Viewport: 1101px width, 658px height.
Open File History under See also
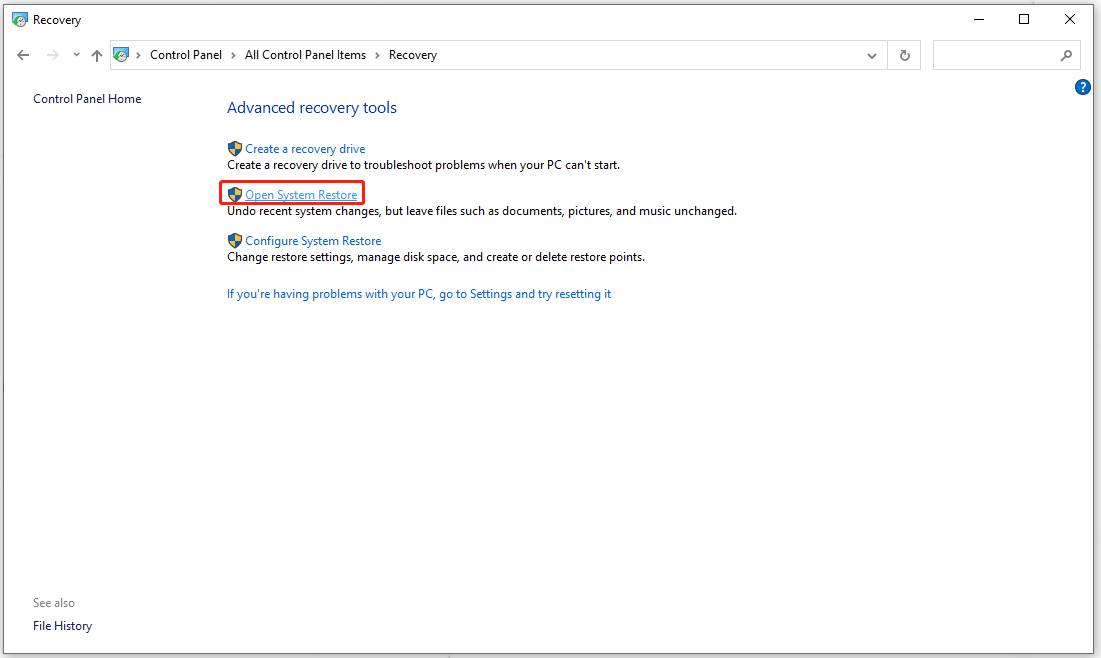pyautogui.click(x=62, y=626)
